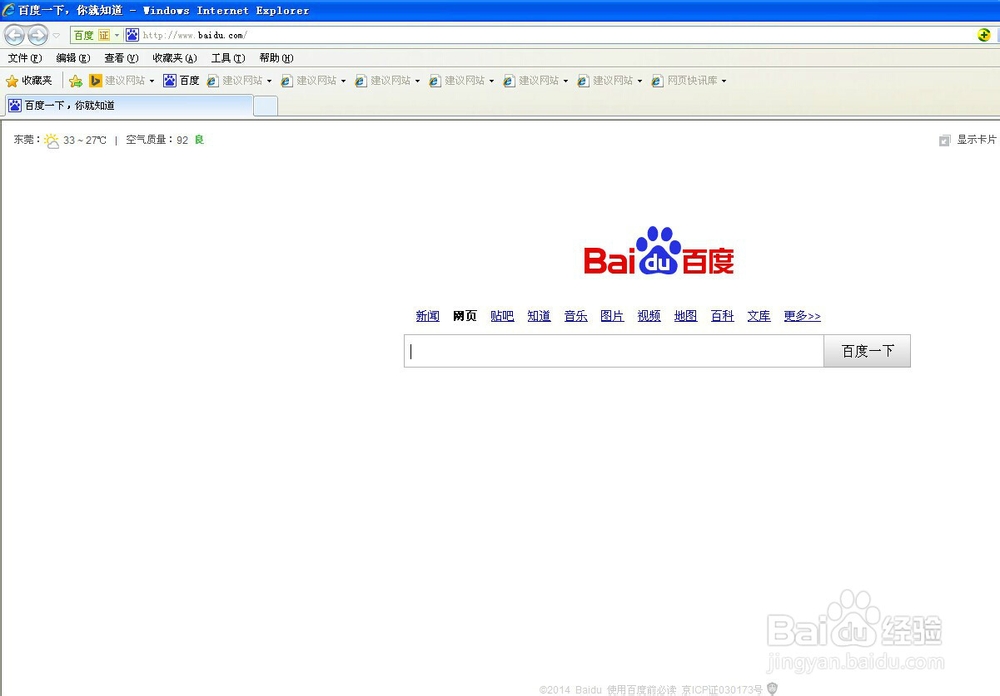The width and height of the screenshot is (1000, 696).
Task: Open the 文件(F) menu
Action: (24, 58)
